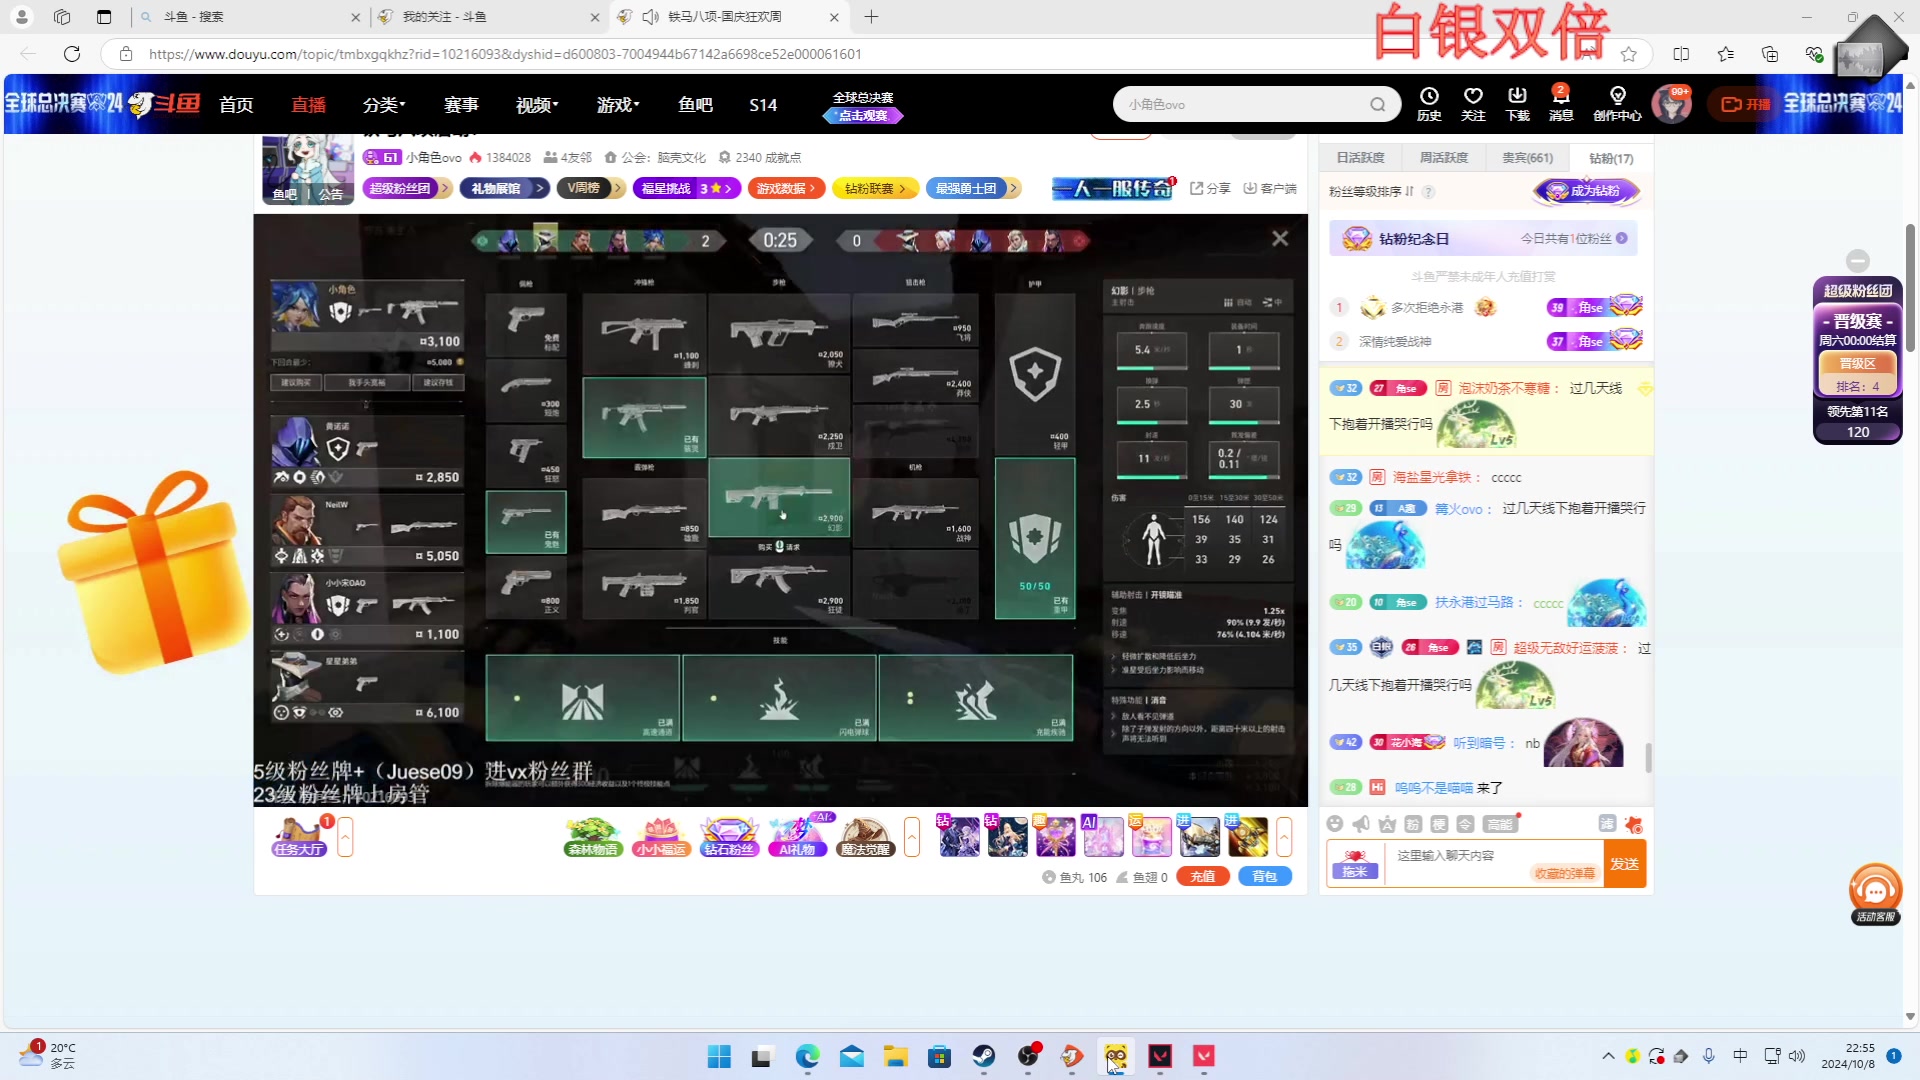This screenshot has width=1920, height=1080.
Task: Click the 梗 meme icon in chat toolbar
Action: (x=1439, y=824)
